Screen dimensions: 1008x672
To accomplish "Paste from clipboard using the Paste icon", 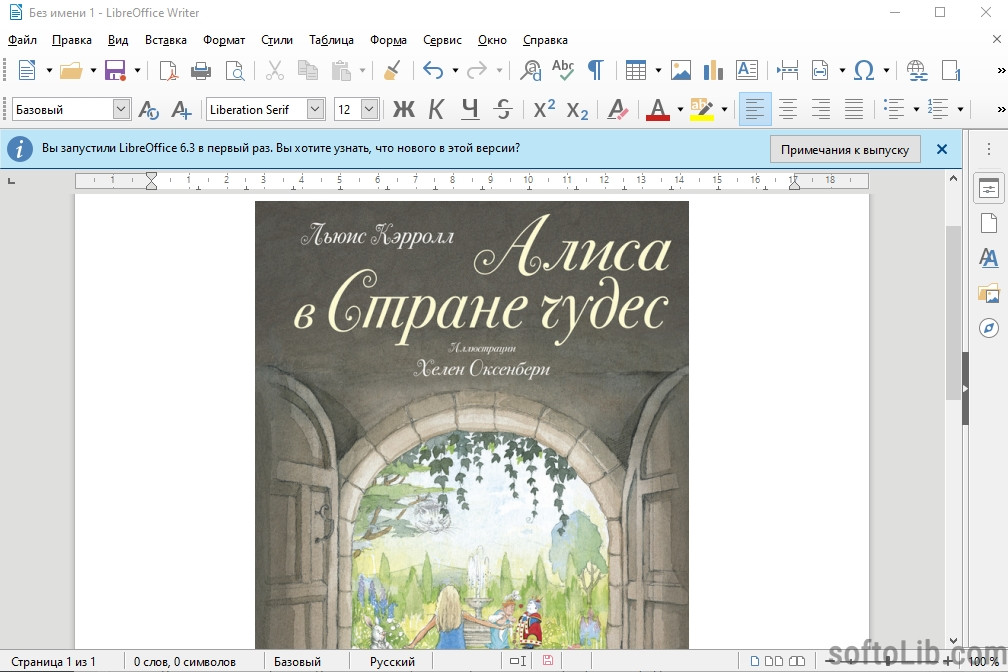I will [x=341, y=70].
